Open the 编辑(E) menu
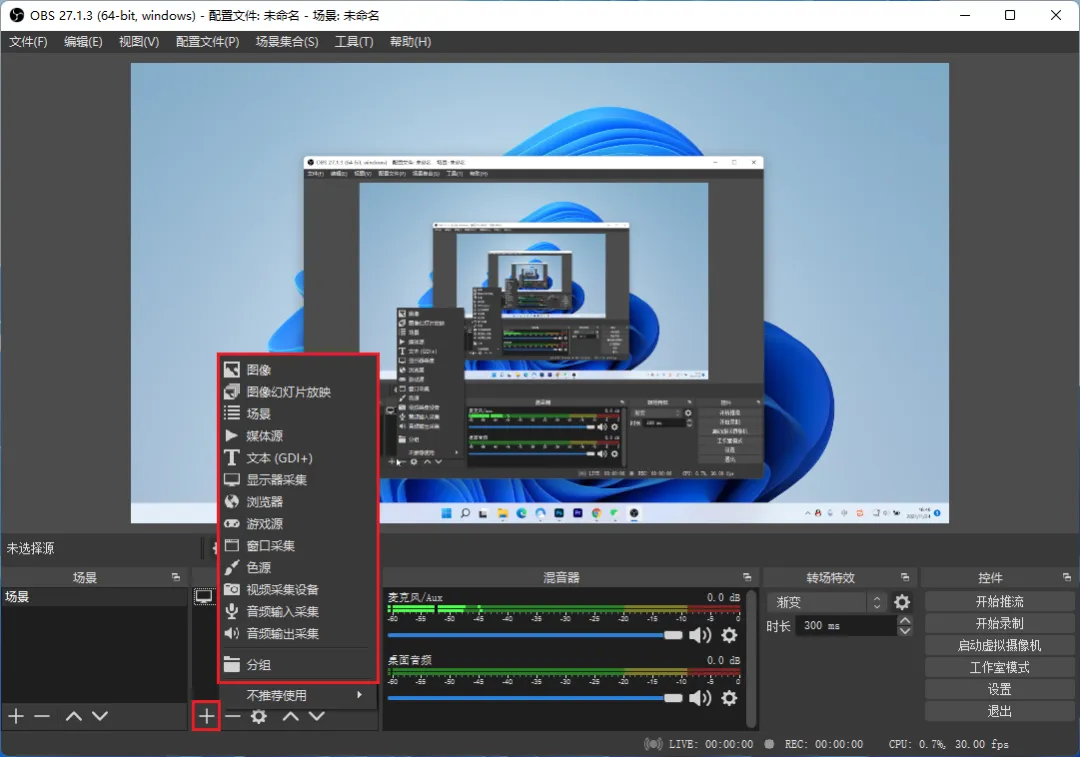Screen dimensions: 1080x757 83,42
